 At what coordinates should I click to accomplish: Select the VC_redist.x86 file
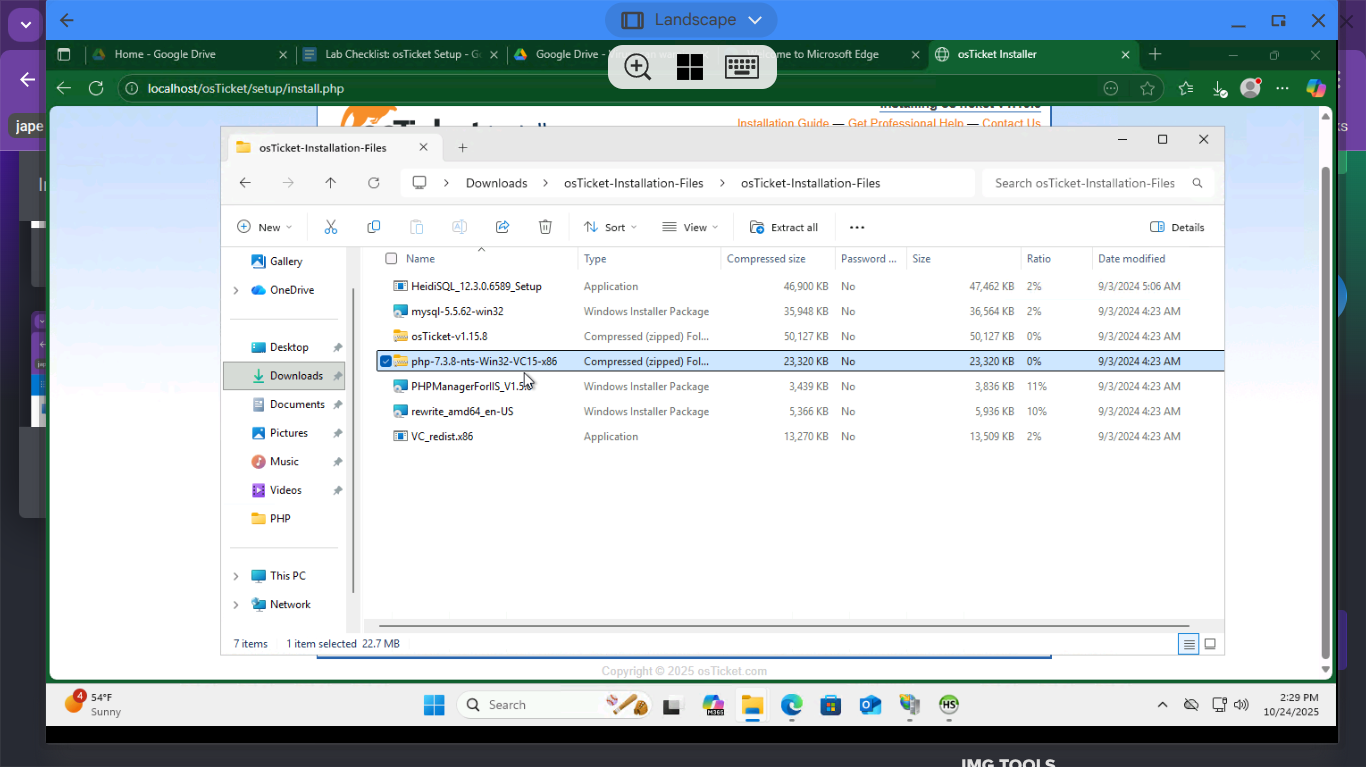coord(442,436)
